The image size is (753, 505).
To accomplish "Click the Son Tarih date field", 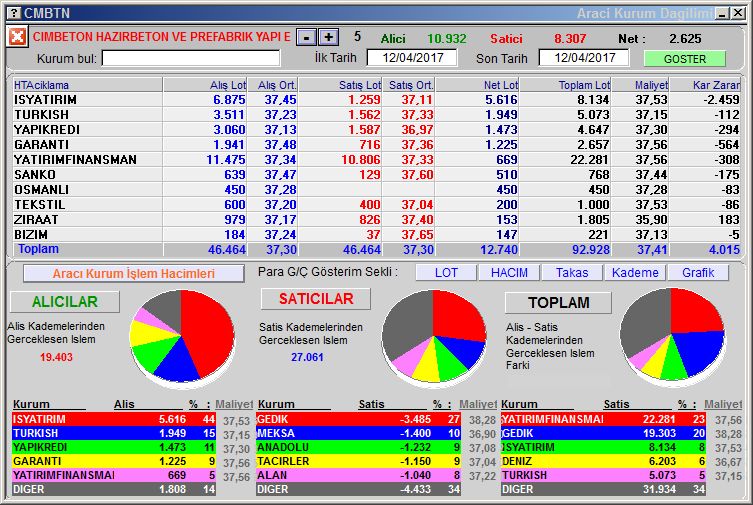I will (x=584, y=58).
